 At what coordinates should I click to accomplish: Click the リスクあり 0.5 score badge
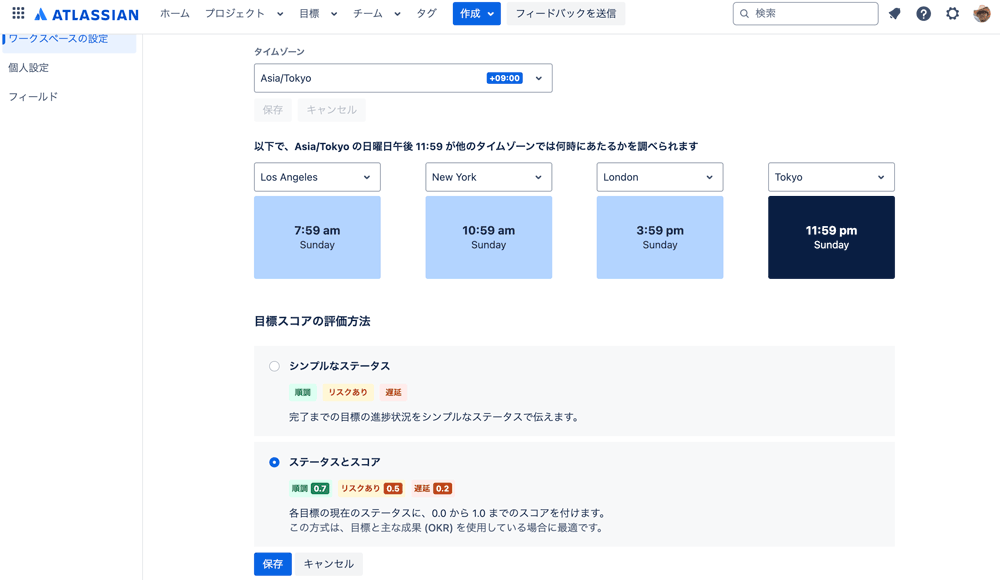pyautogui.click(x=371, y=489)
